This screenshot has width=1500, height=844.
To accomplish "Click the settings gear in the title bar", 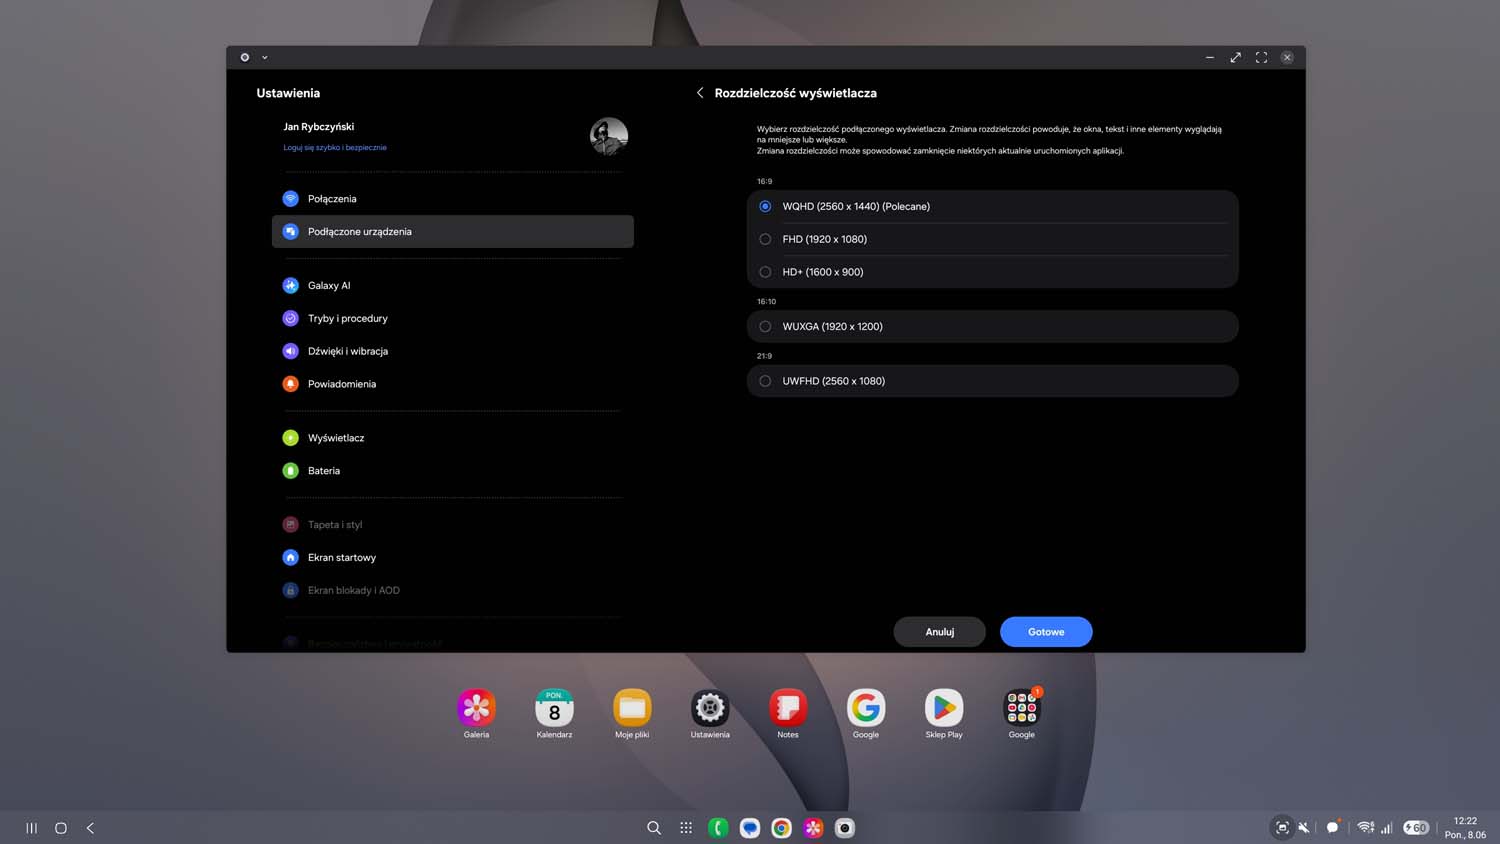I will [245, 58].
